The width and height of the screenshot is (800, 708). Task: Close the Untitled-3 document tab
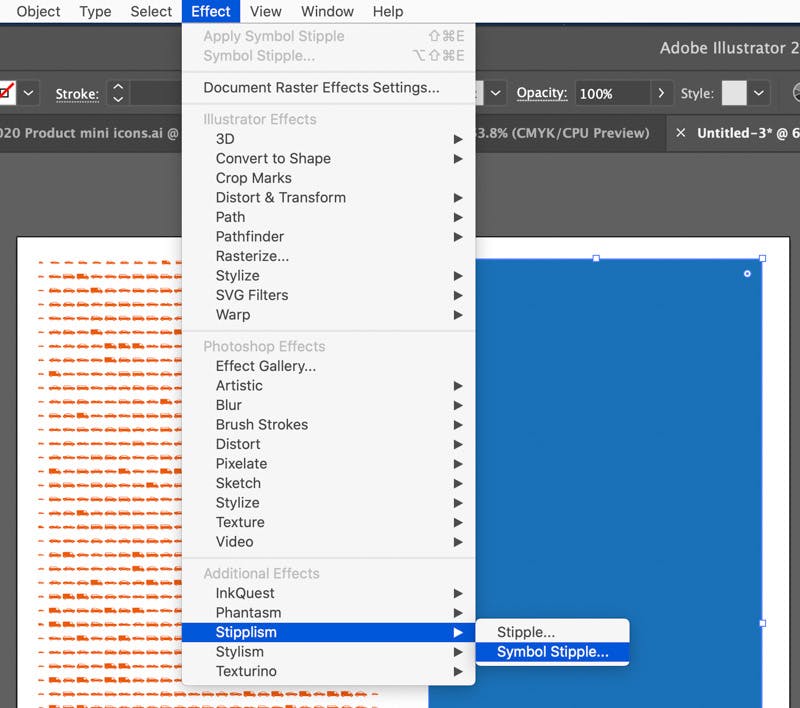coord(680,133)
